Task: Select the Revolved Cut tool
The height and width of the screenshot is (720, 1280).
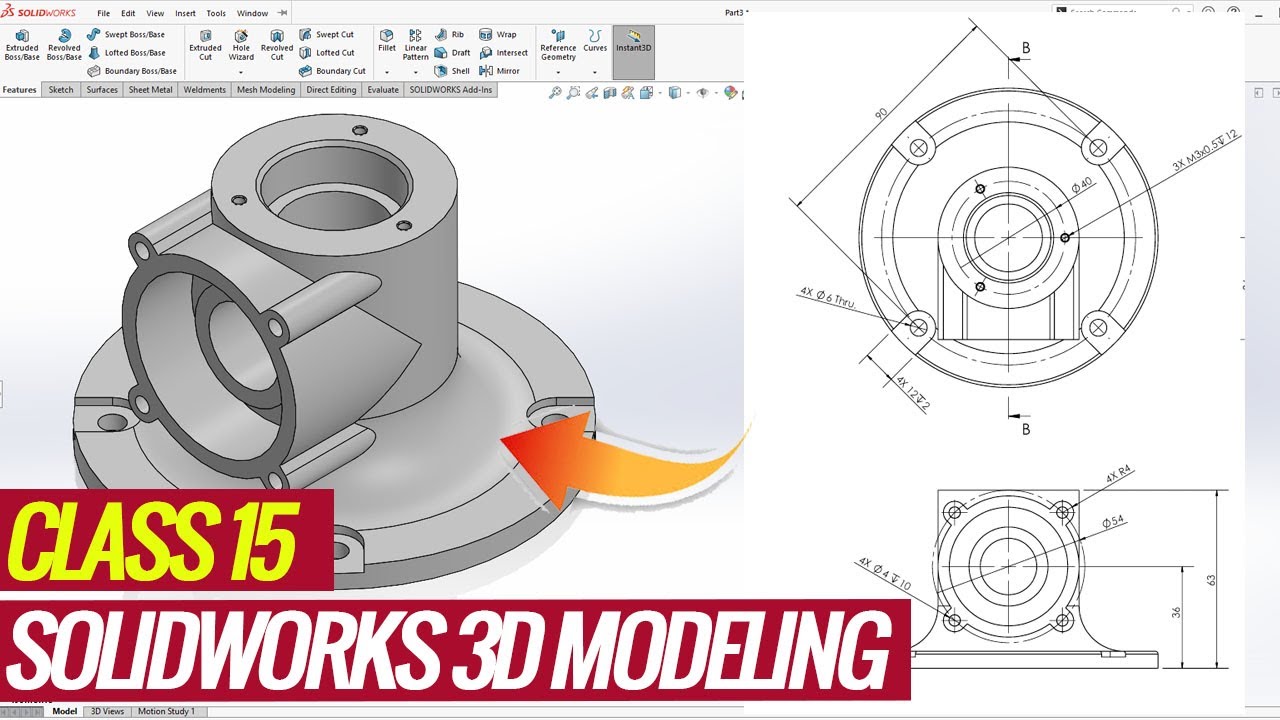Action: coord(277,45)
